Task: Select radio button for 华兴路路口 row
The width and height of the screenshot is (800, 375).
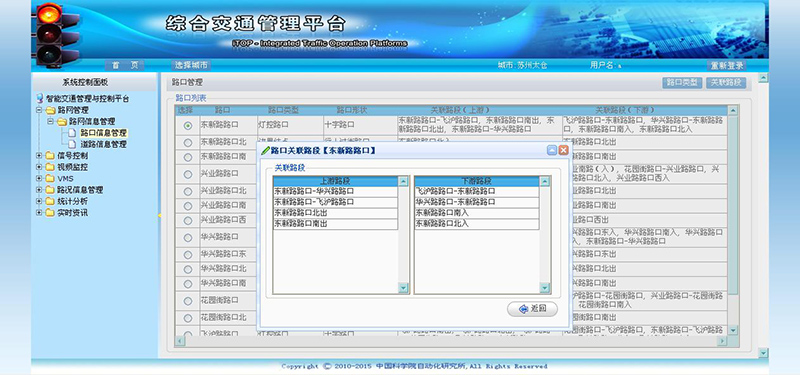Action: point(188,237)
